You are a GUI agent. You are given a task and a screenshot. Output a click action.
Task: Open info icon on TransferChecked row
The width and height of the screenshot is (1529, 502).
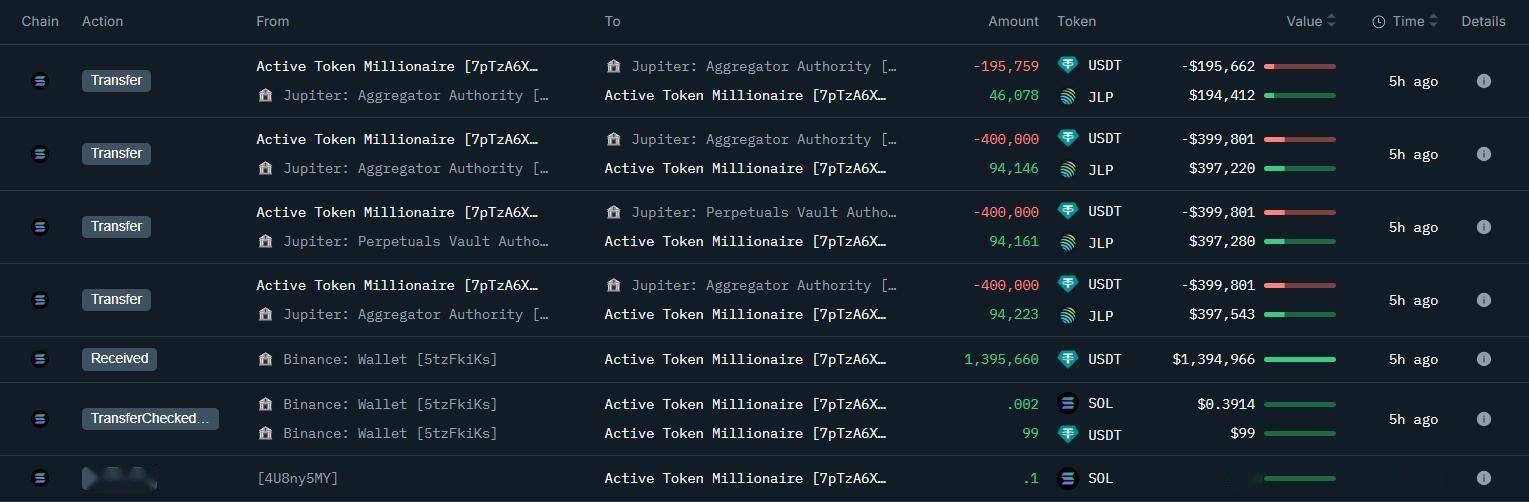click(1483, 419)
